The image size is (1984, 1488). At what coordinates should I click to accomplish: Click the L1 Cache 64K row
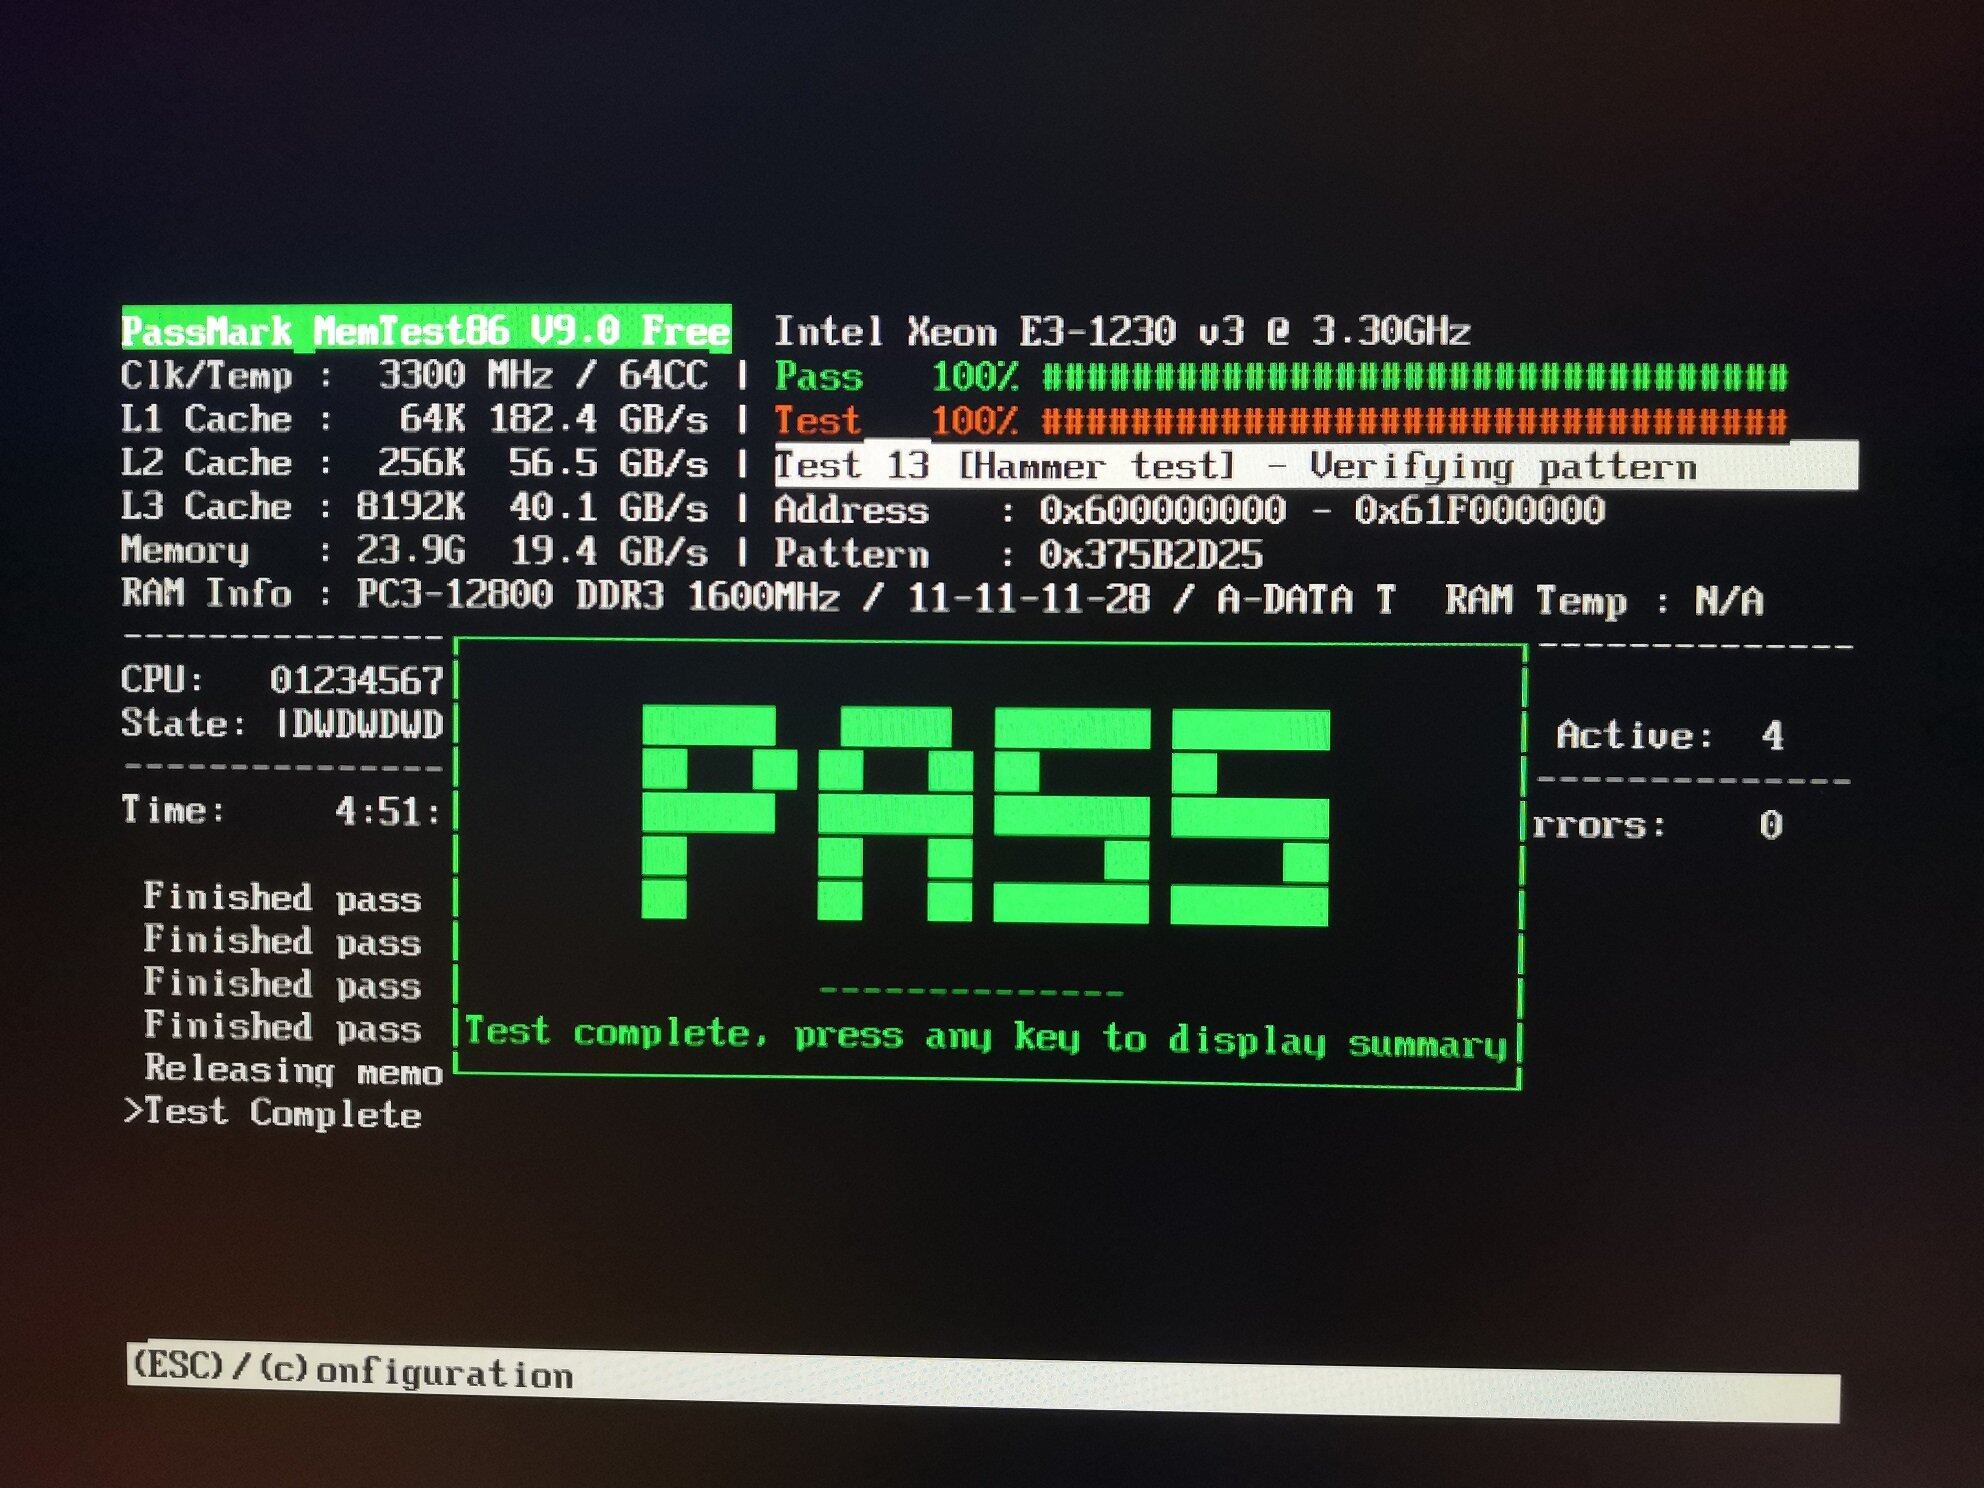coord(414,419)
